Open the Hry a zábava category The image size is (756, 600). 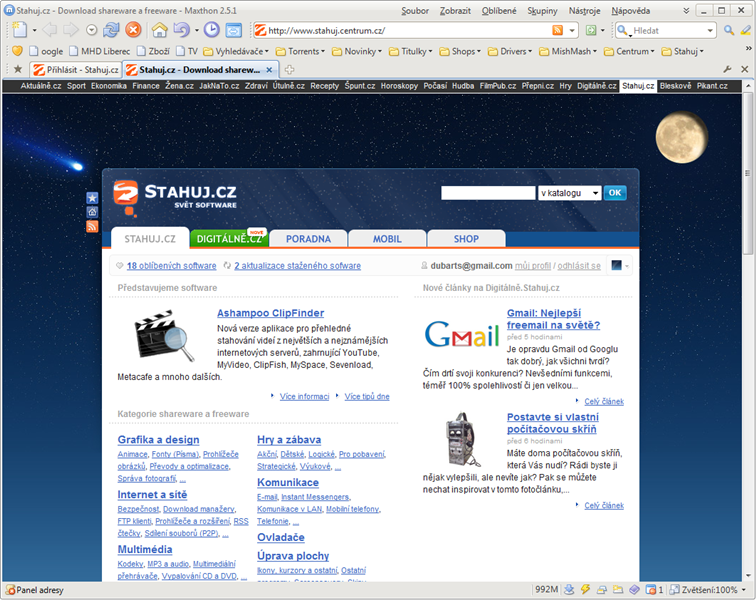tap(289, 440)
